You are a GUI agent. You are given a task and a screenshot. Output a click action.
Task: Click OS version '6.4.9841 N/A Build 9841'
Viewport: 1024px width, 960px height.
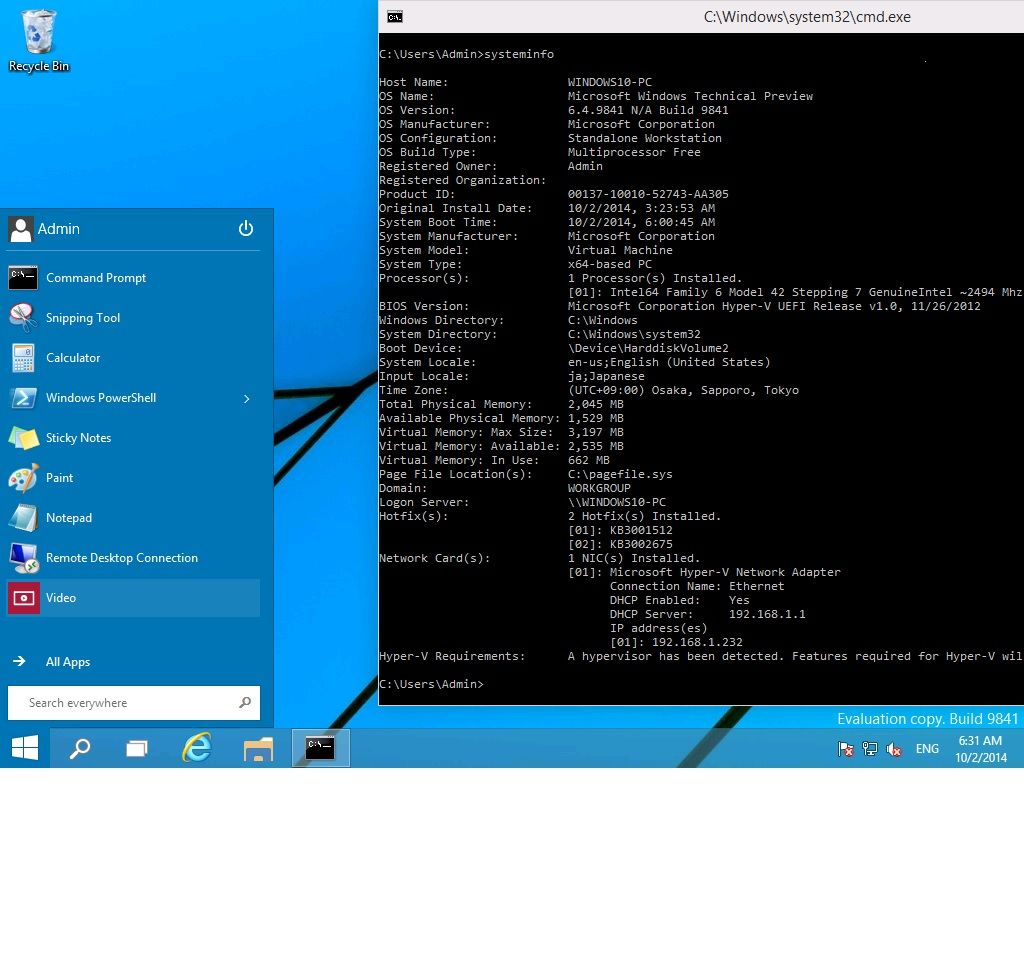(x=648, y=110)
